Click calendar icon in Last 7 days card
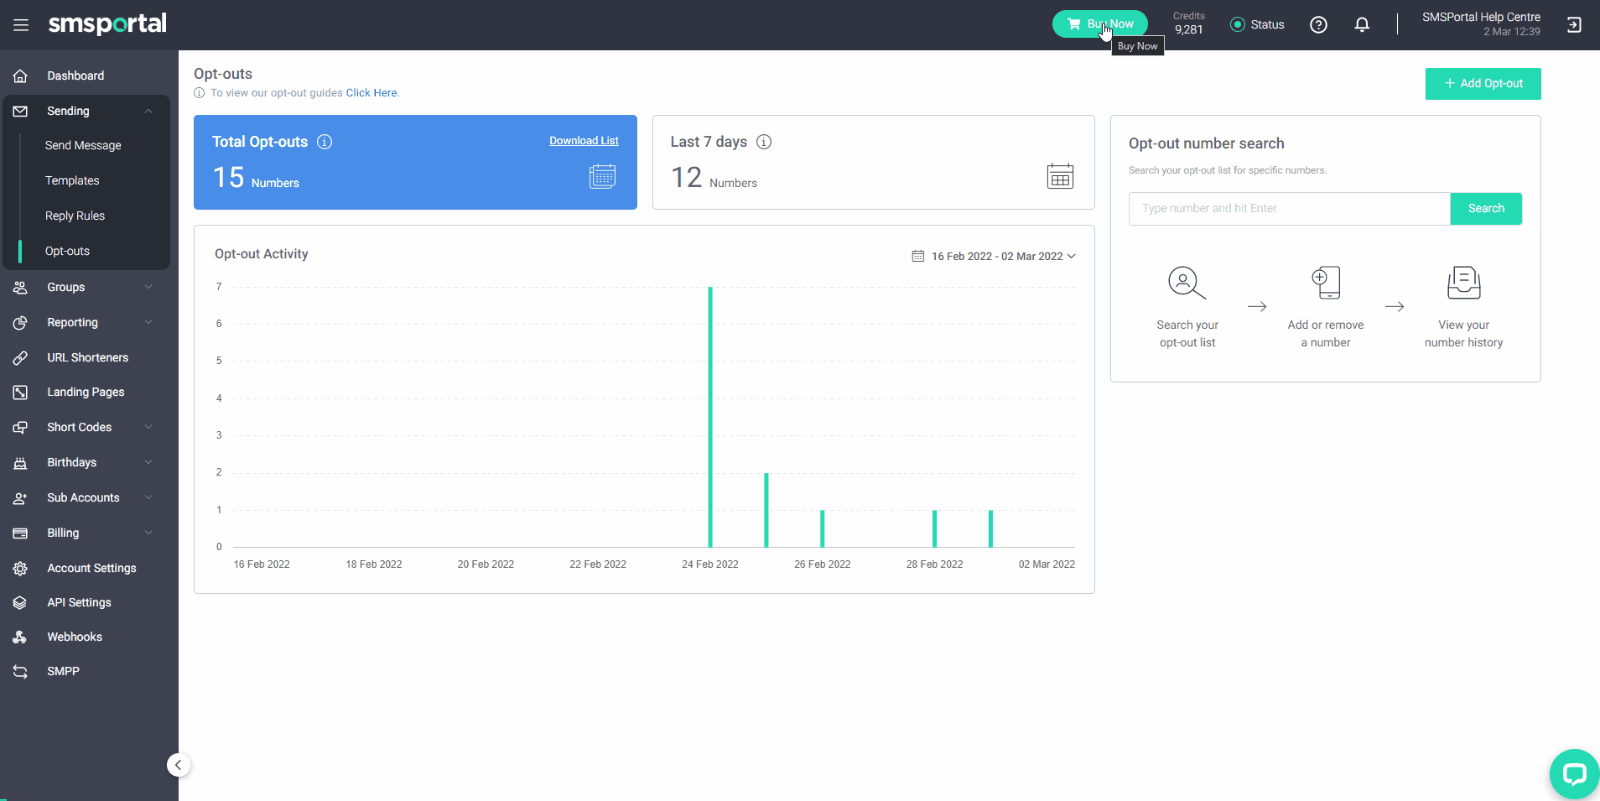The width and height of the screenshot is (1600, 801). pyautogui.click(x=1060, y=176)
